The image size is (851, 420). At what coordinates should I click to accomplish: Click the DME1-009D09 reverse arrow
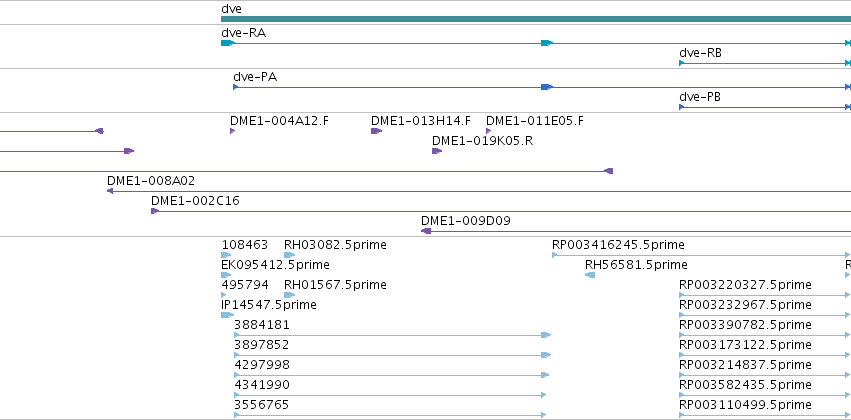click(x=426, y=231)
